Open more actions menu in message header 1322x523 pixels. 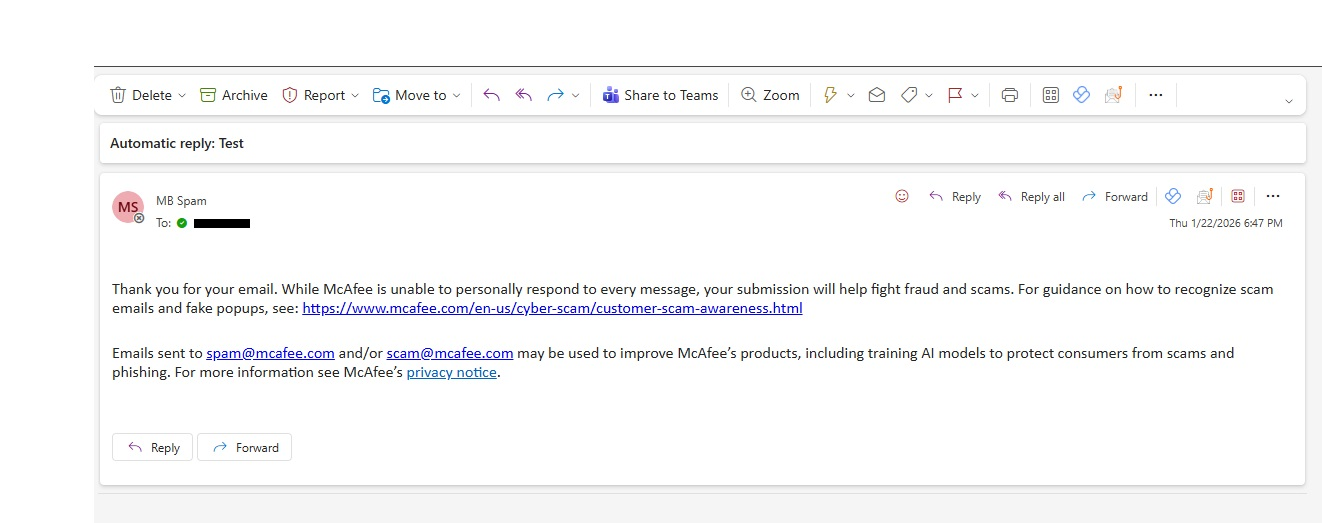click(x=1273, y=196)
